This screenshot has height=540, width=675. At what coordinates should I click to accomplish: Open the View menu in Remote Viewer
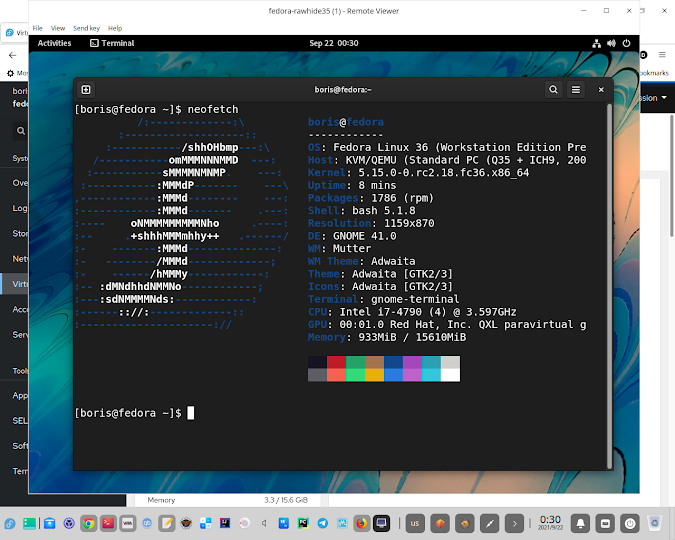58,28
